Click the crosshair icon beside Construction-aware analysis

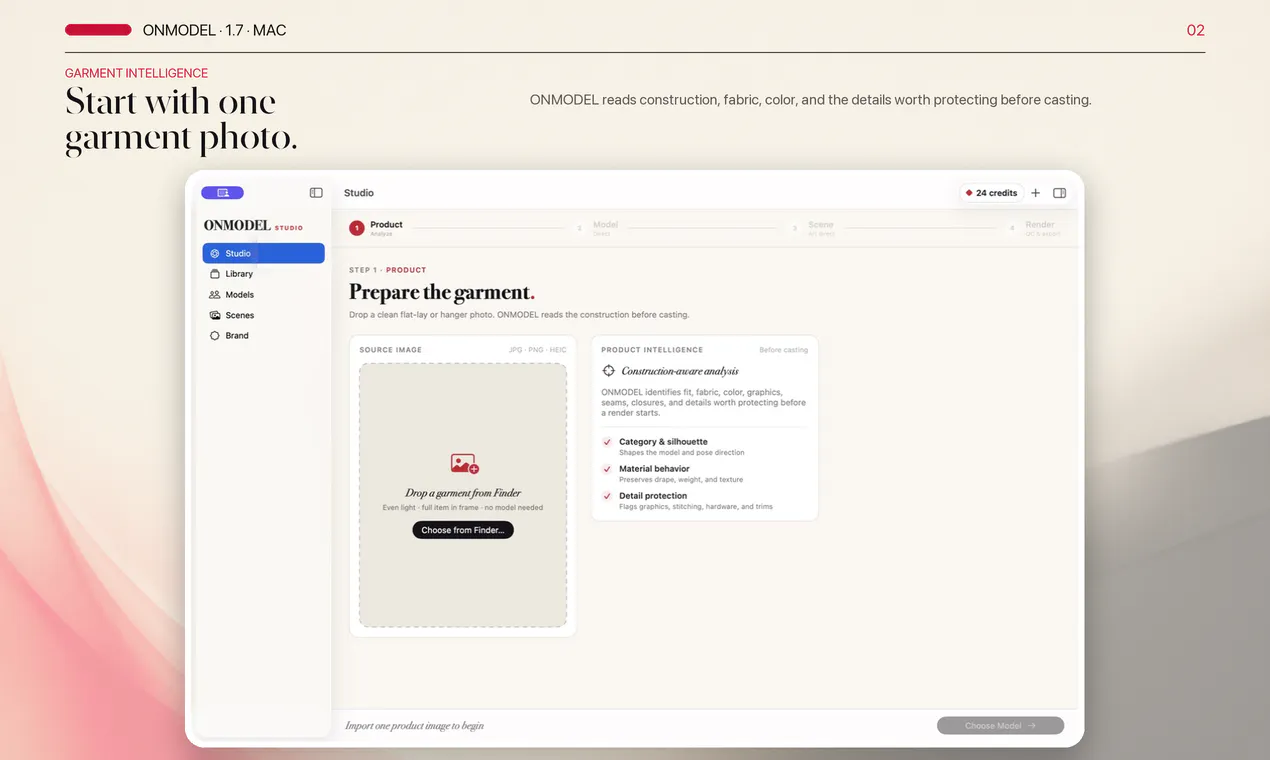point(609,371)
